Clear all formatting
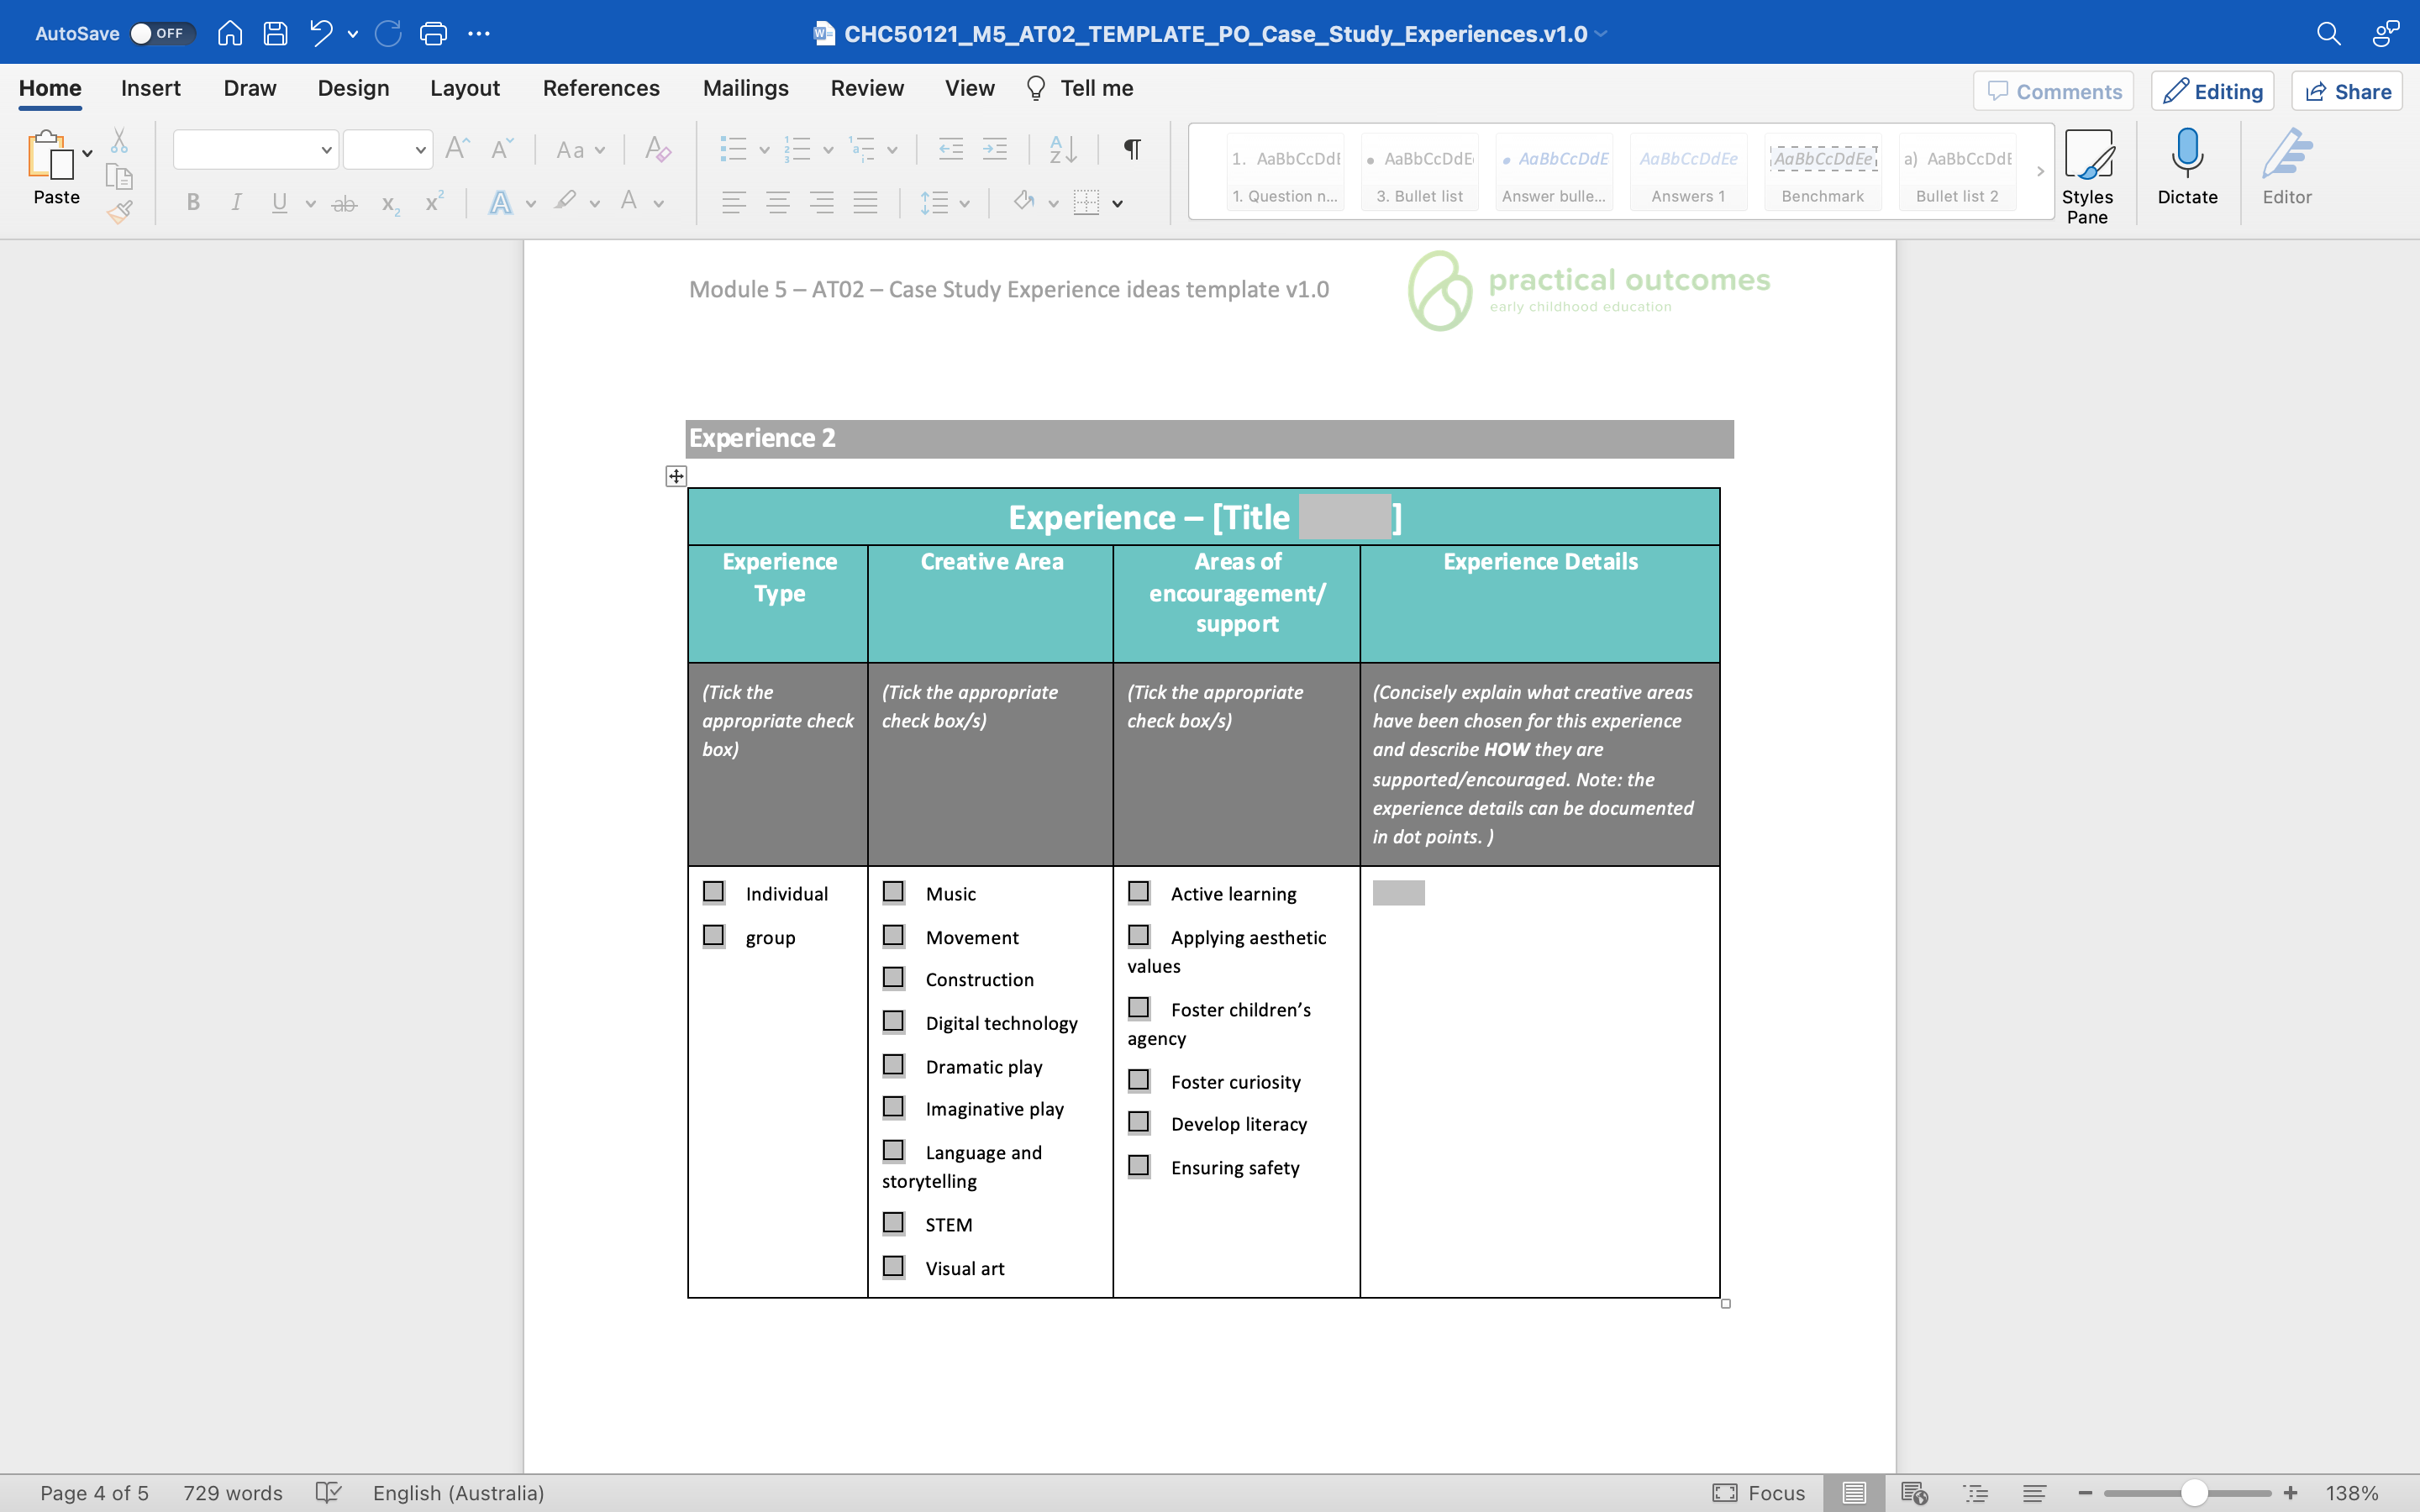Viewport: 2420px width, 1512px height. [656, 149]
